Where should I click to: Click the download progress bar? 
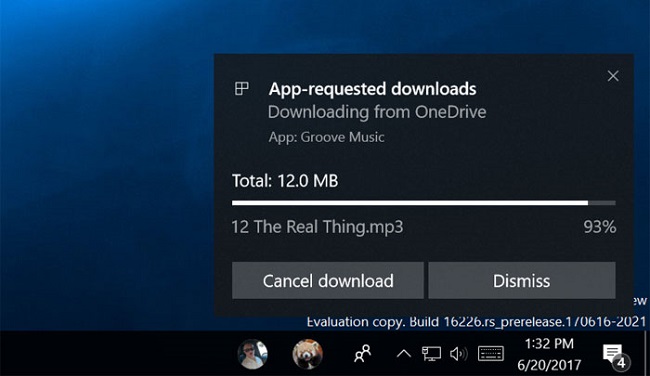tap(424, 203)
